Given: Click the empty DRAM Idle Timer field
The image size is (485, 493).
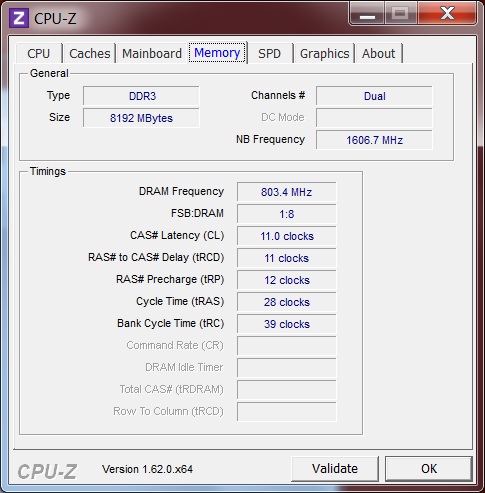Looking at the screenshot, I should pos(287,368).
